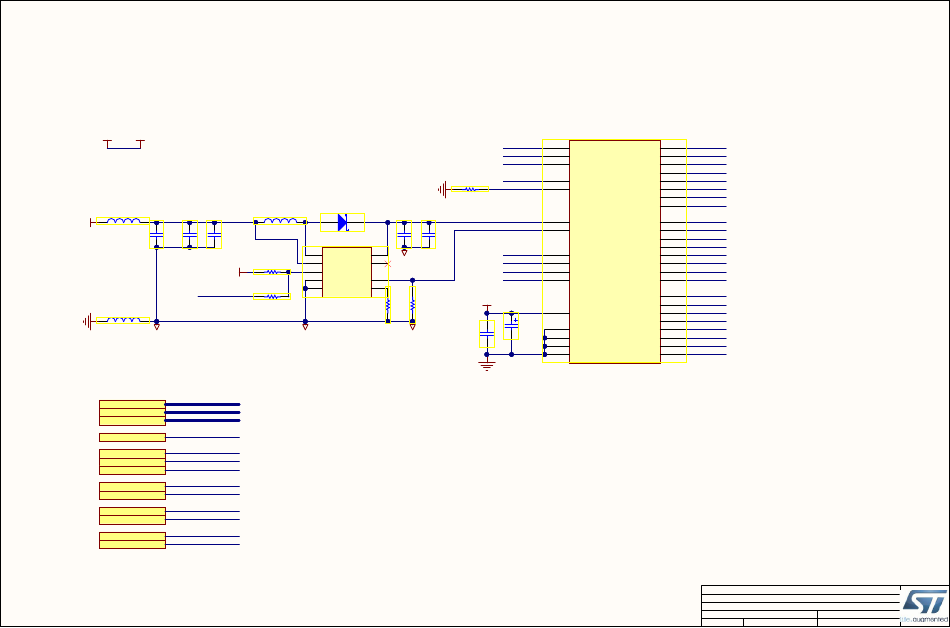Select the ground symbol left of the top resistor

pos(443,190)
